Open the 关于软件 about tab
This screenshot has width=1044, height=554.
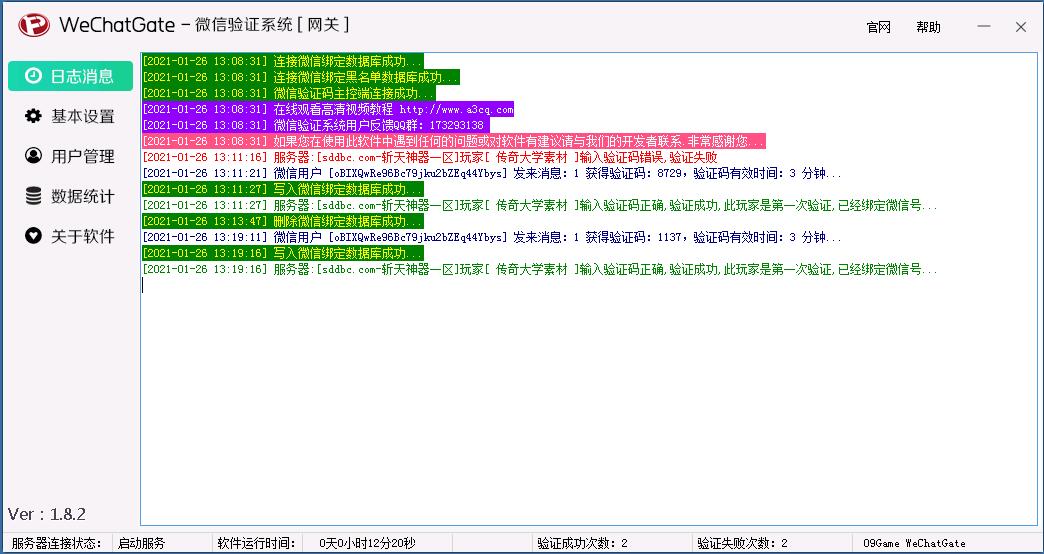[x=71, y=236]
